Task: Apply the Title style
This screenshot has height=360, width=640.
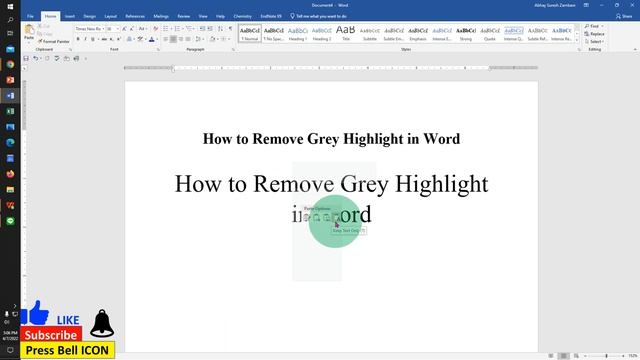Action: pos(346,33)
